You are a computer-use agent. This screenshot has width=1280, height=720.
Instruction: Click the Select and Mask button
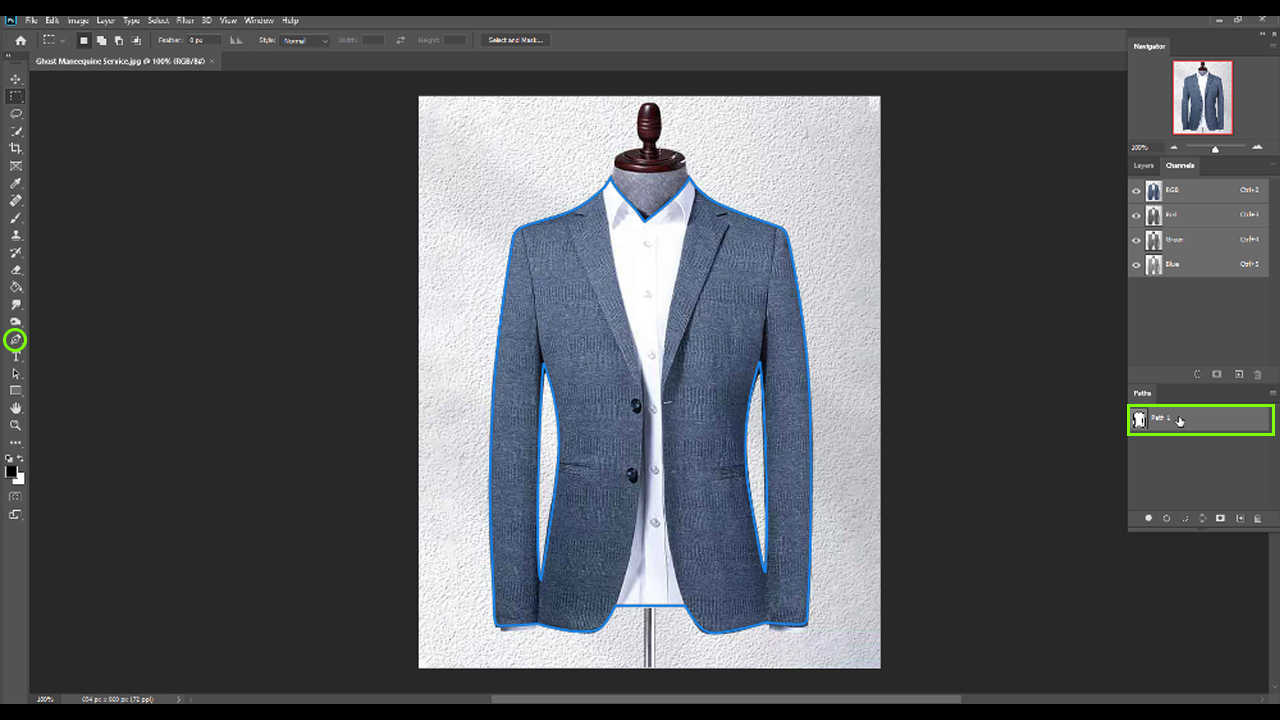[515, 40]
